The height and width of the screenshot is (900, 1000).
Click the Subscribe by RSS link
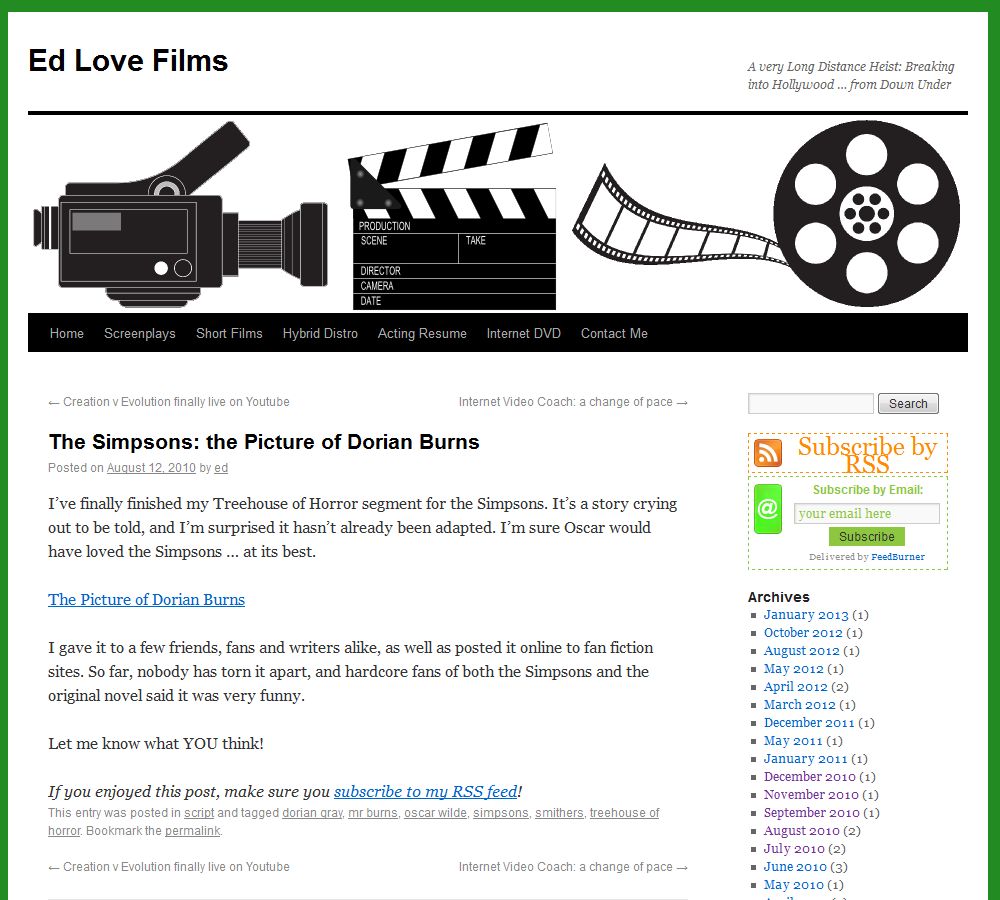click(867, 454)
